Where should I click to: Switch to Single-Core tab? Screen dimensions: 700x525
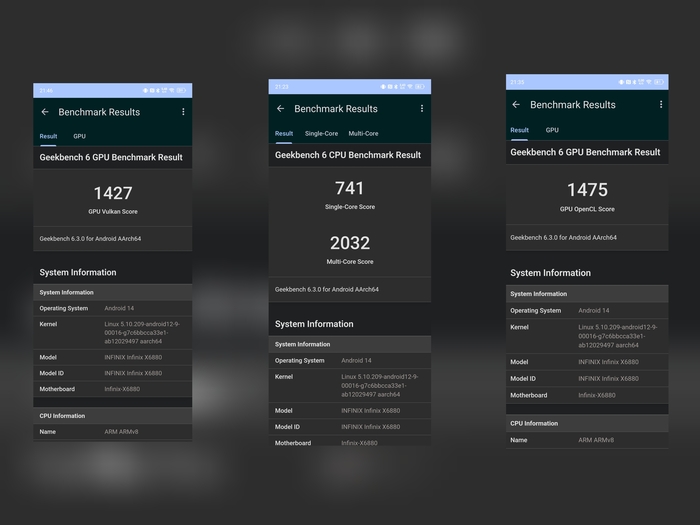[321, 133]
